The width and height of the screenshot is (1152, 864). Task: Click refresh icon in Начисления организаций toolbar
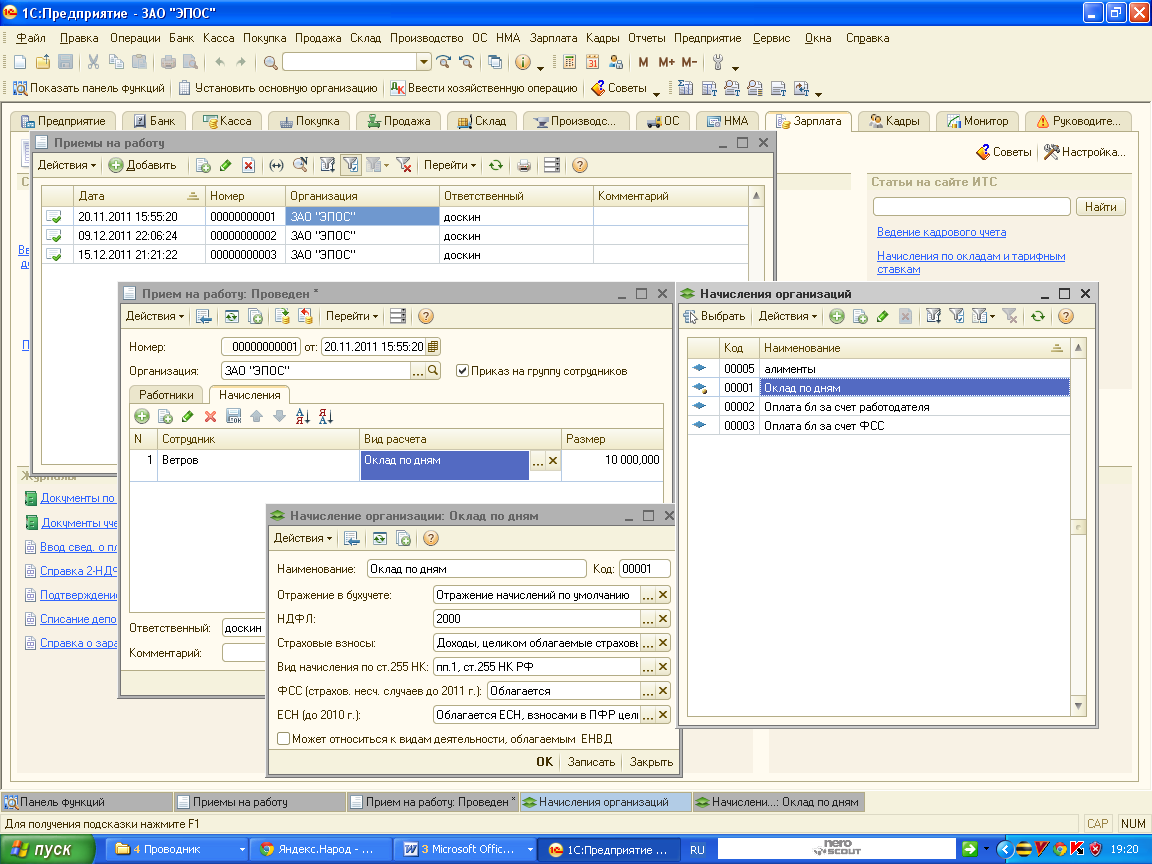point(1037,316)
